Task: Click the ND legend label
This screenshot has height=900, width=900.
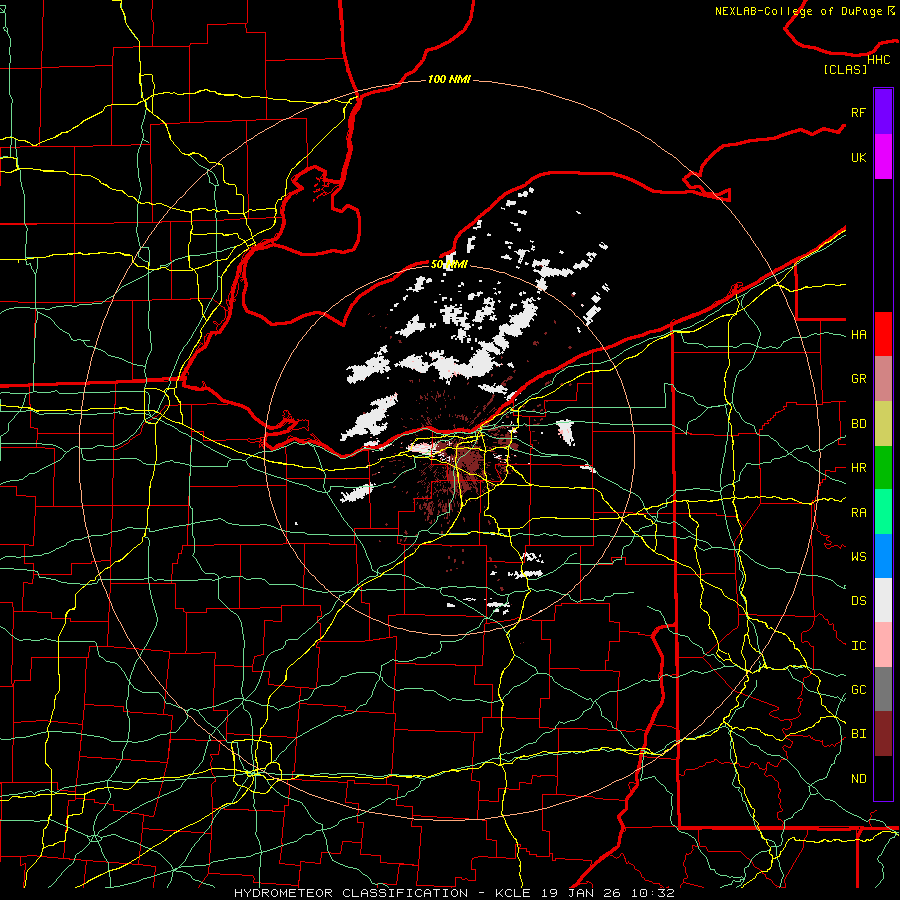Action: (858, 779)
